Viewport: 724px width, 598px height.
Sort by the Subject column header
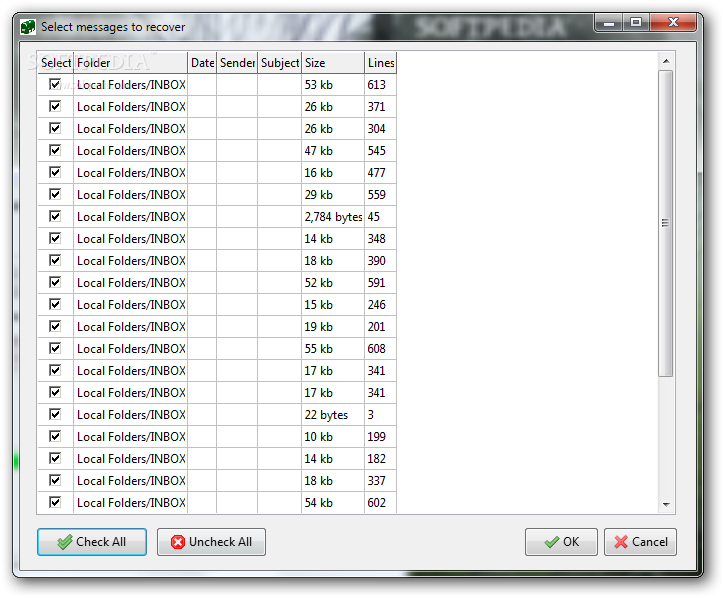(280, 63)
